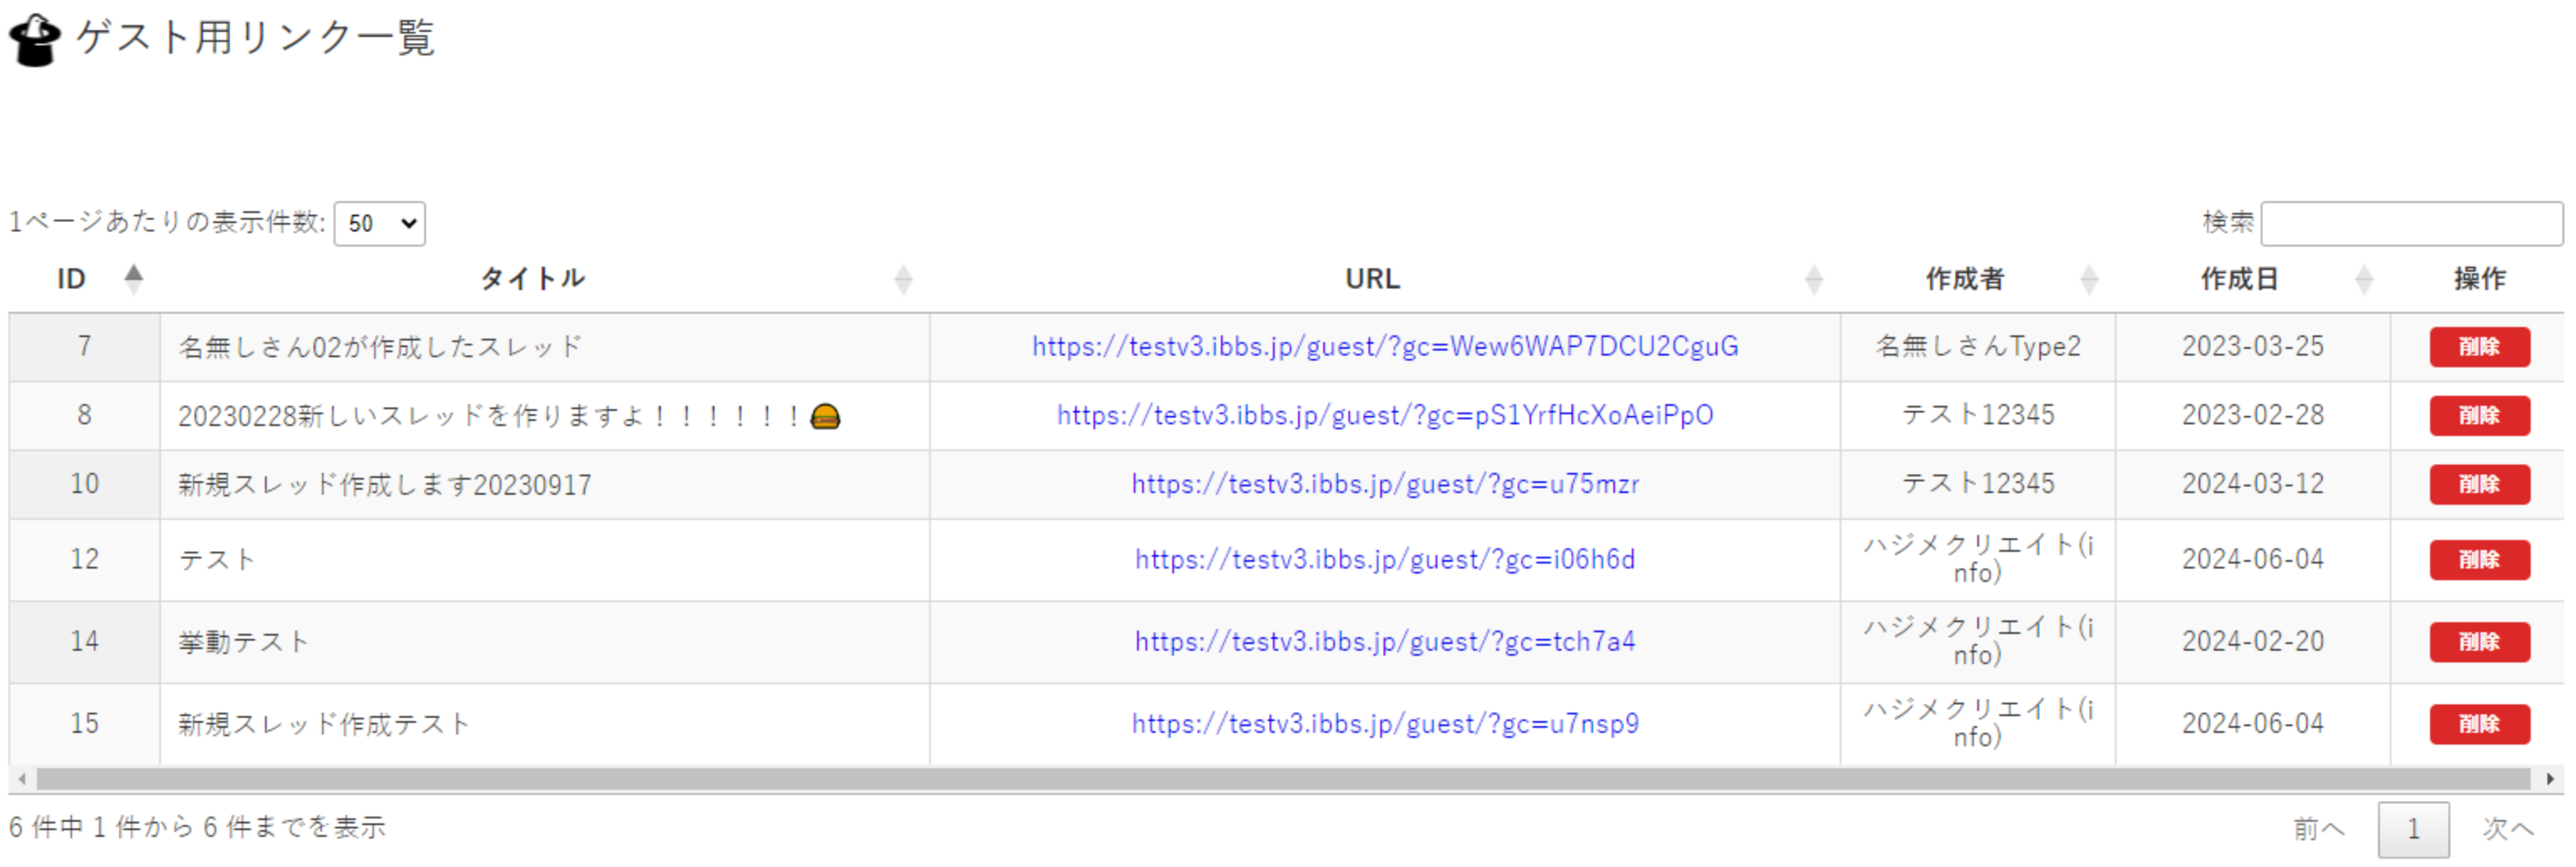
Task: Open guest link ending in gc=tch7a4
Action: pos(1384,641)
